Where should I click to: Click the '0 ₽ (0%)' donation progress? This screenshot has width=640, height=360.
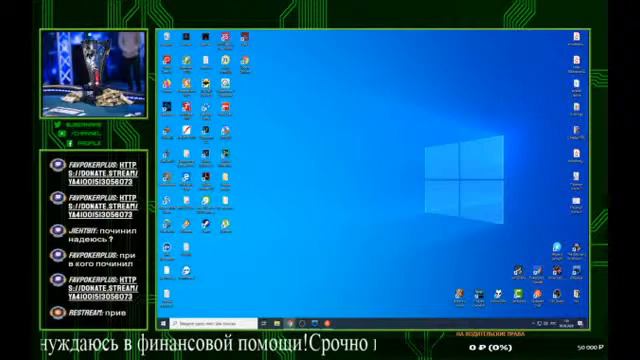point(490,347)
